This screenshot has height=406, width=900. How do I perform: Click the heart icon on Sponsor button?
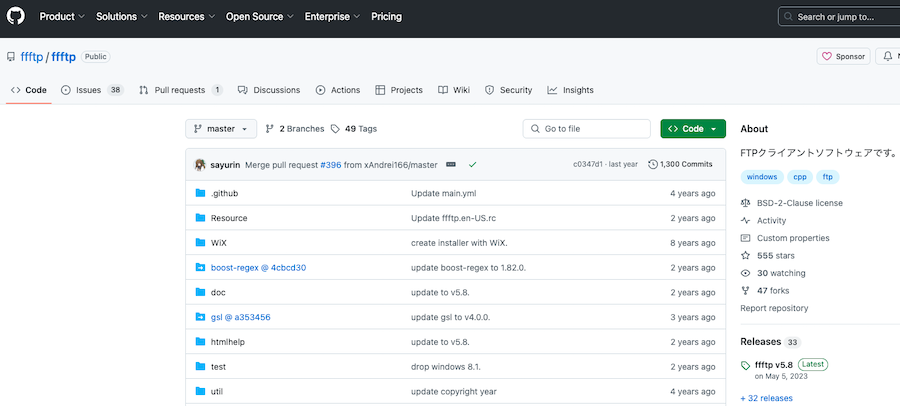(x=827, y=56)
